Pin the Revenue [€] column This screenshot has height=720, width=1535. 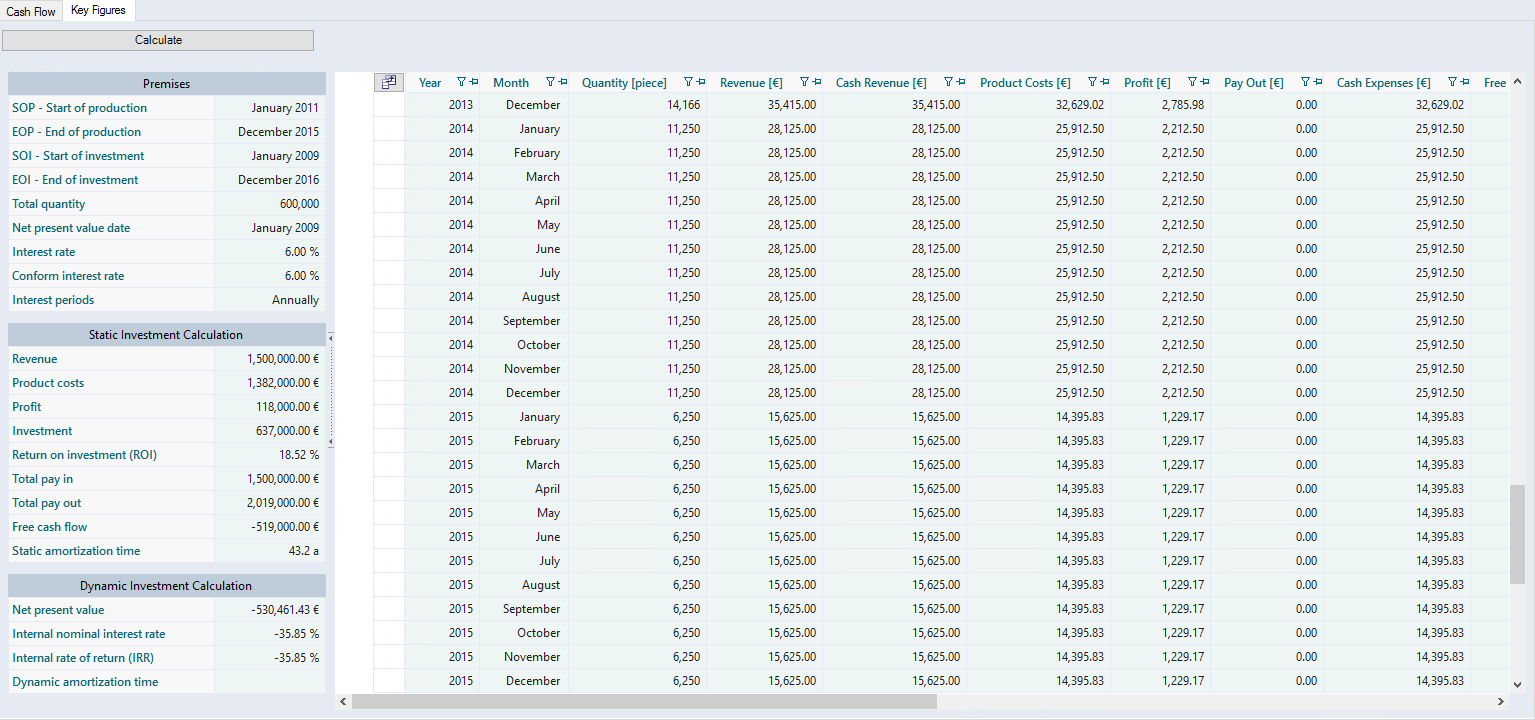click(816, 83)
